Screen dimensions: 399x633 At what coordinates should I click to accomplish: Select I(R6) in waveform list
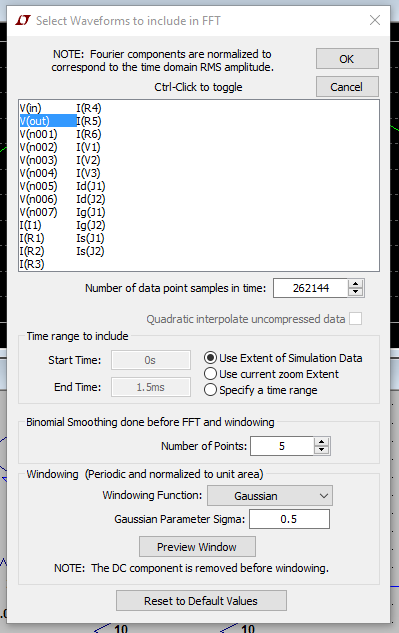coord(89,134)
